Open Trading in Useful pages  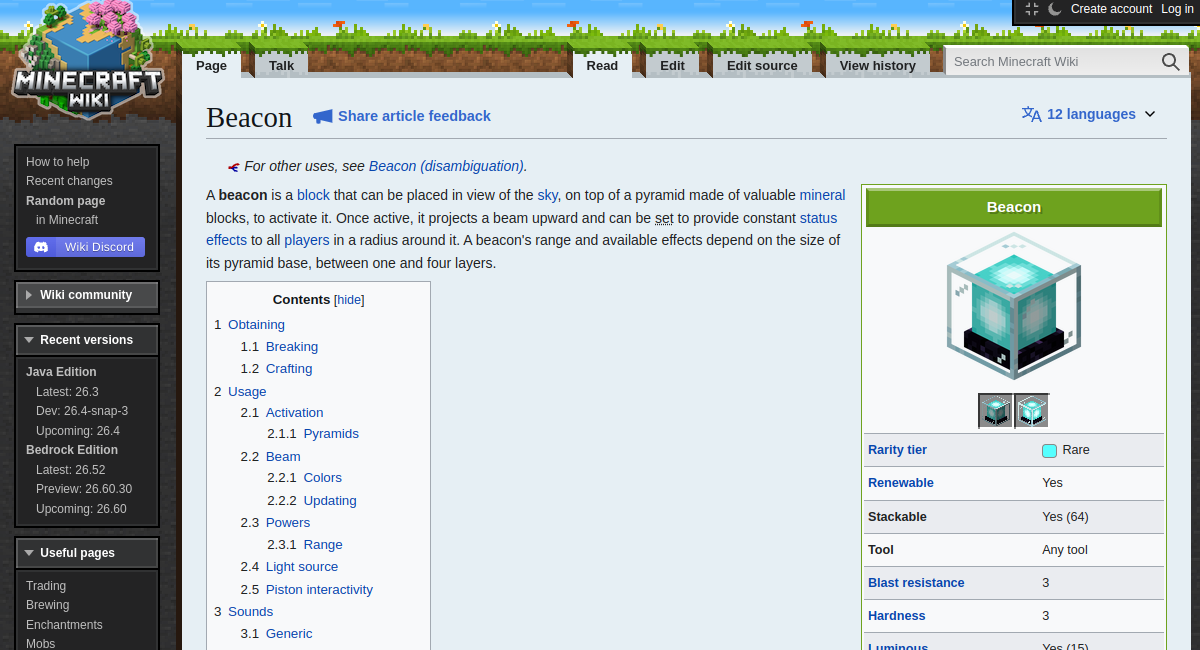click(46, 586)
